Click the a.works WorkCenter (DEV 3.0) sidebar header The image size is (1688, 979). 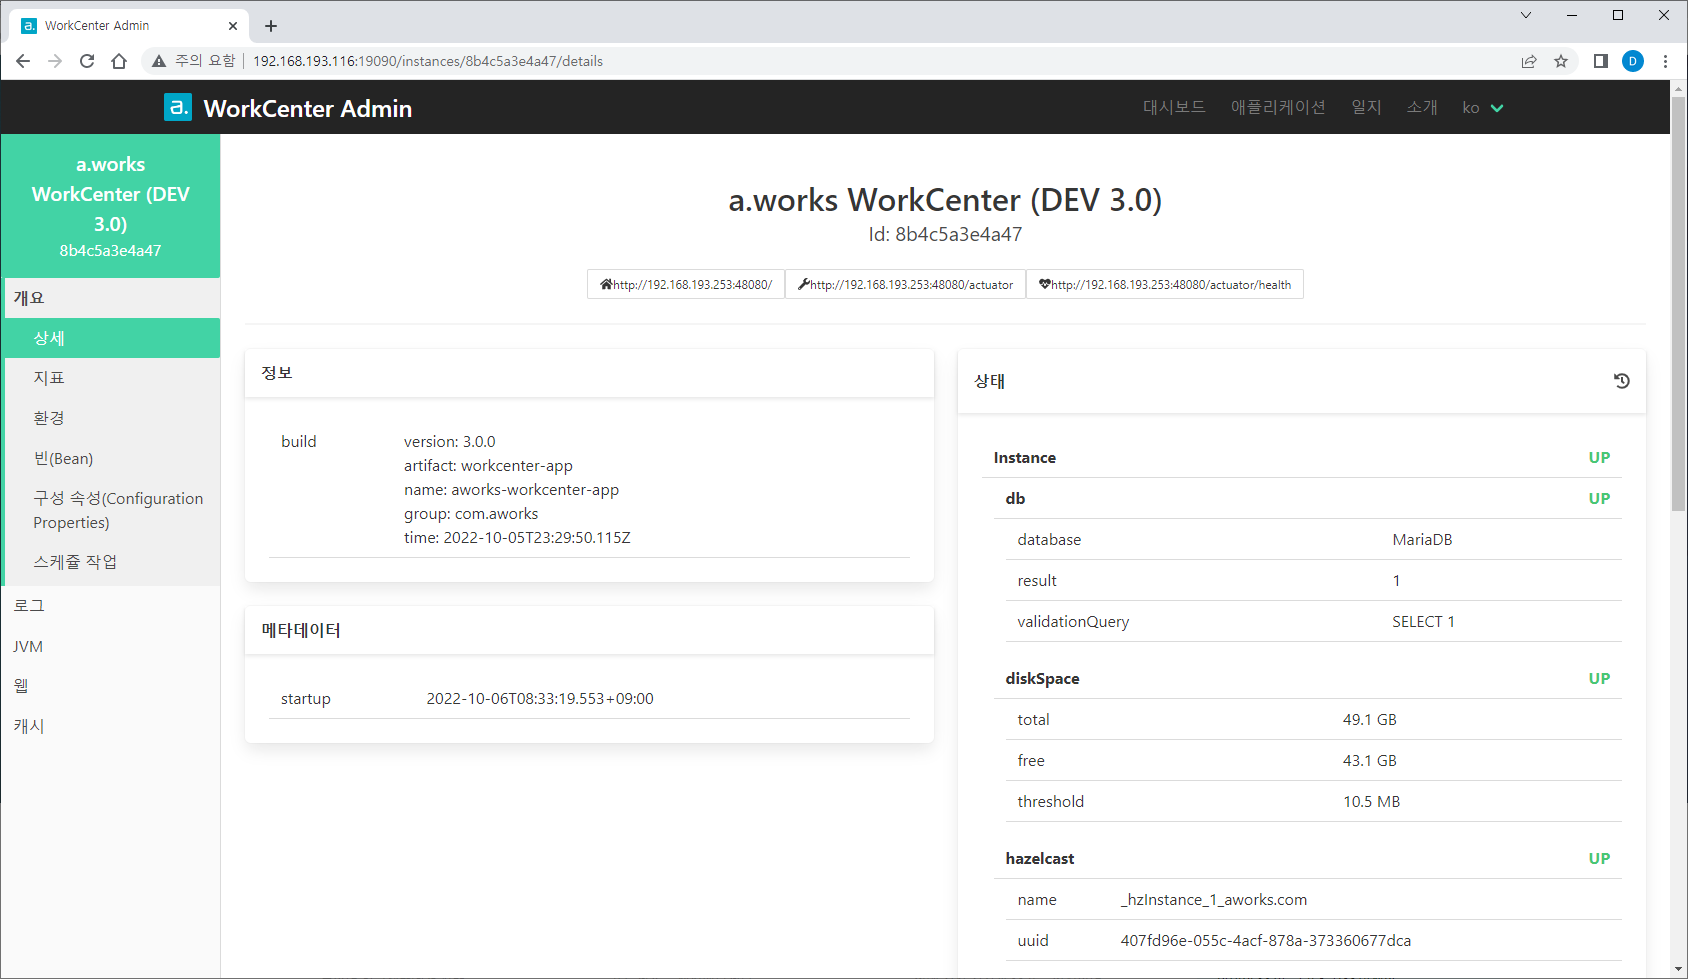coord(111,206)
